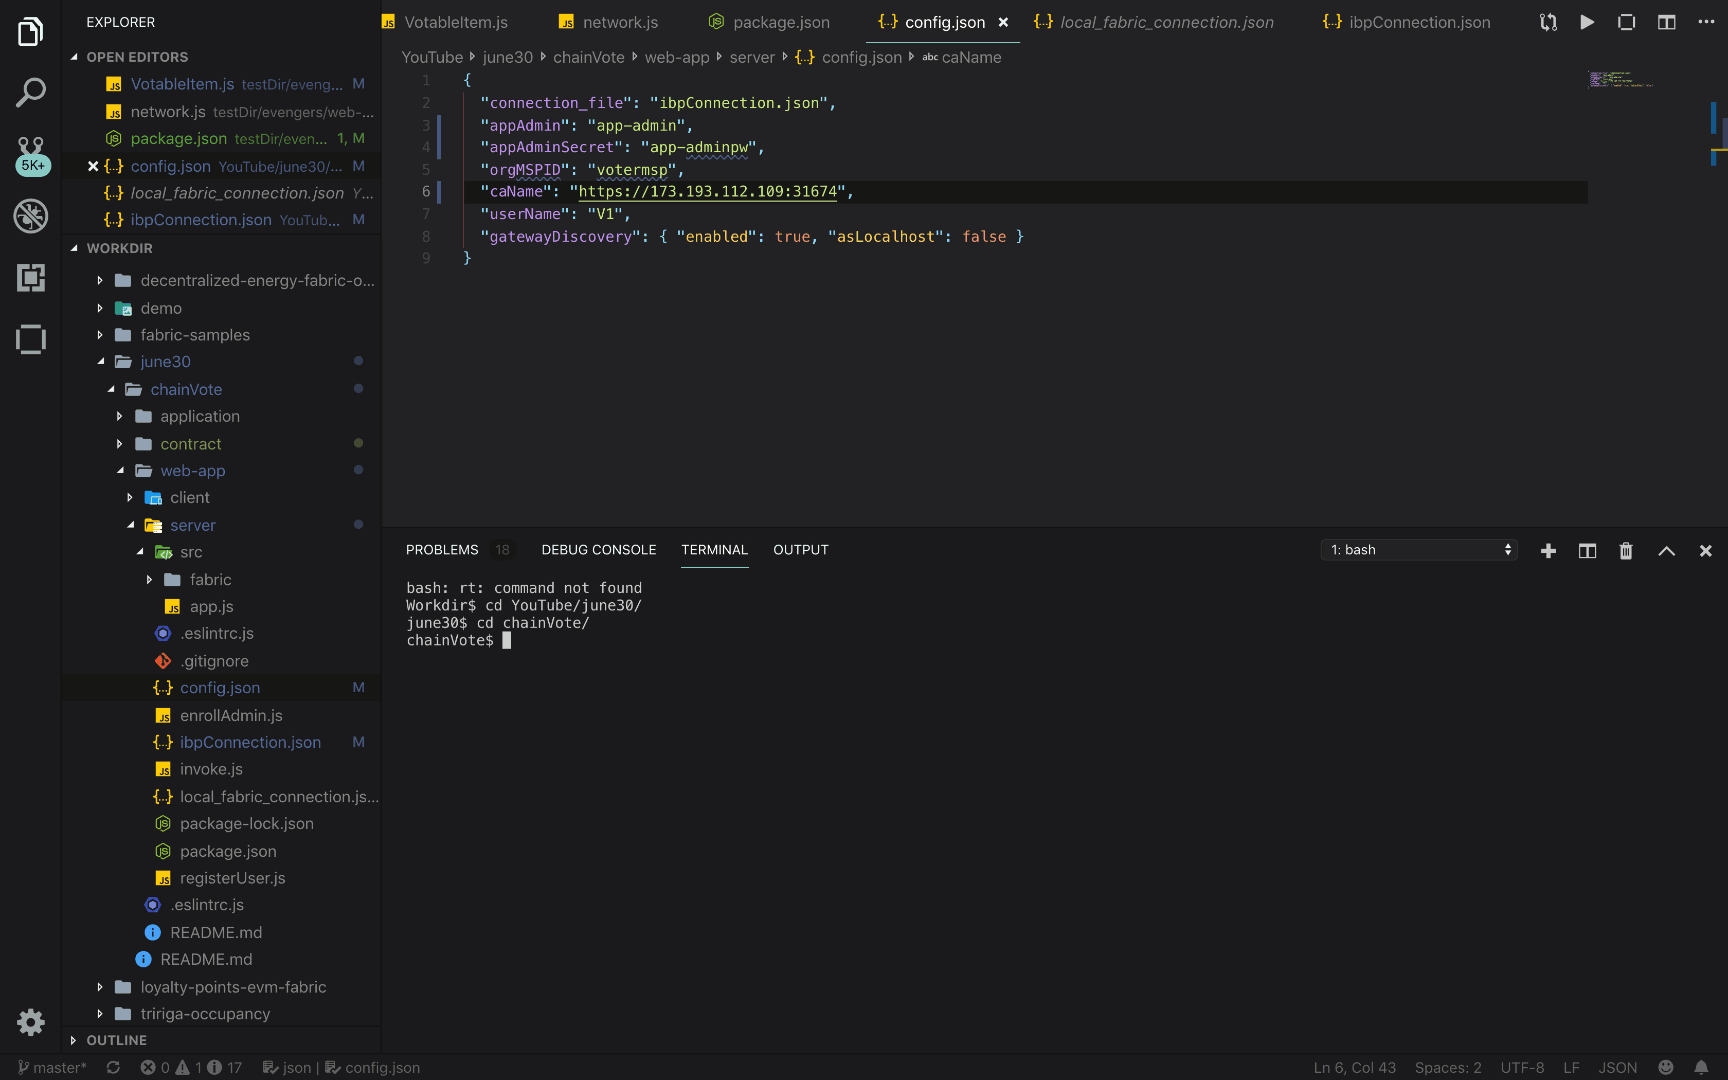Open the Explorer view in activity bar

(x=31, y=32)
